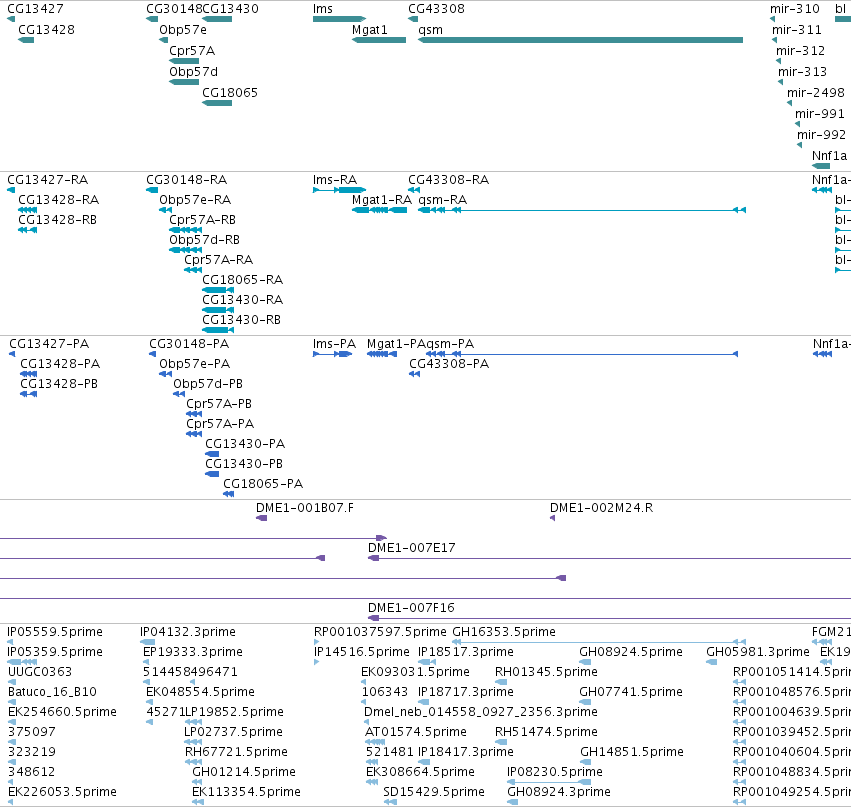Select the Obp57d-RB transcript label

tap(205, 240)
